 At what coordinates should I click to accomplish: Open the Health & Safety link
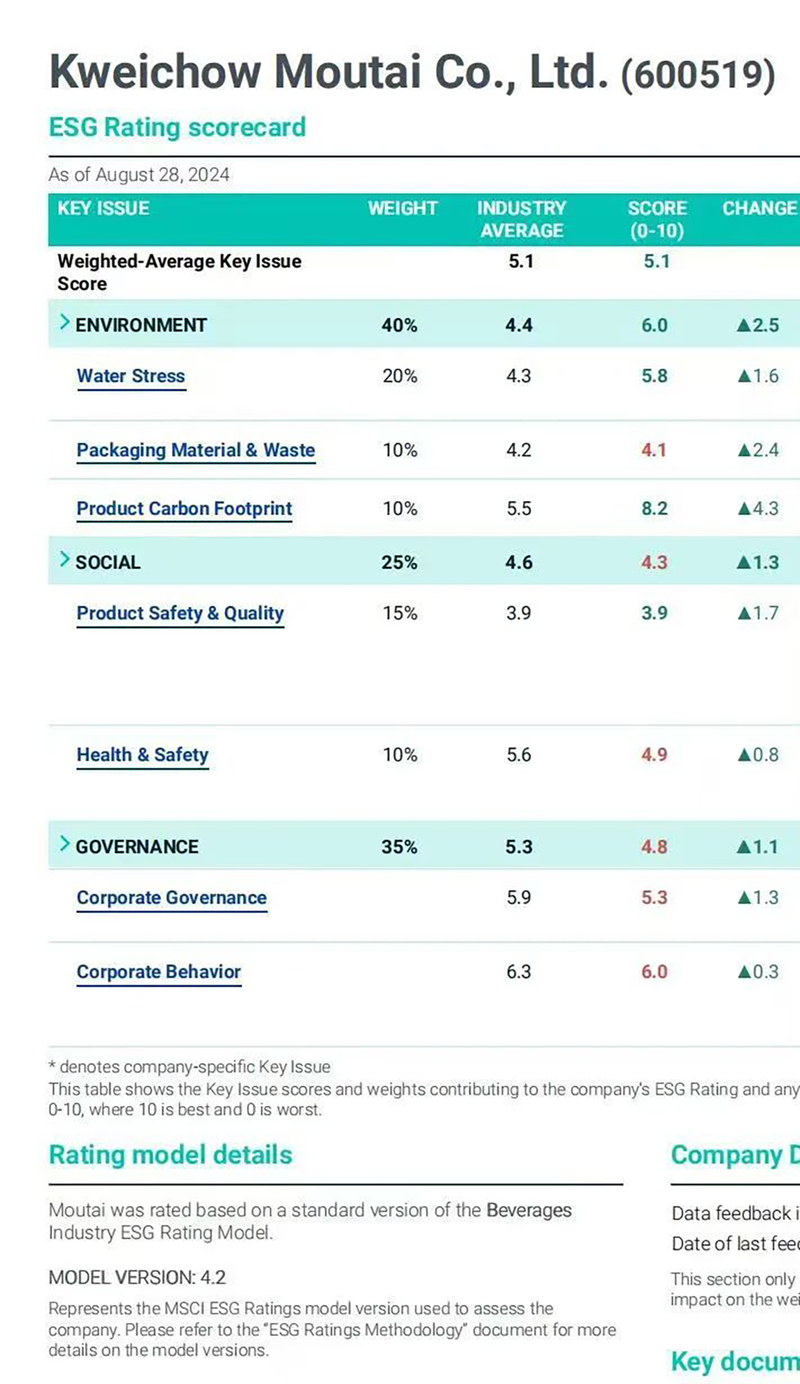tap(142, 755)
